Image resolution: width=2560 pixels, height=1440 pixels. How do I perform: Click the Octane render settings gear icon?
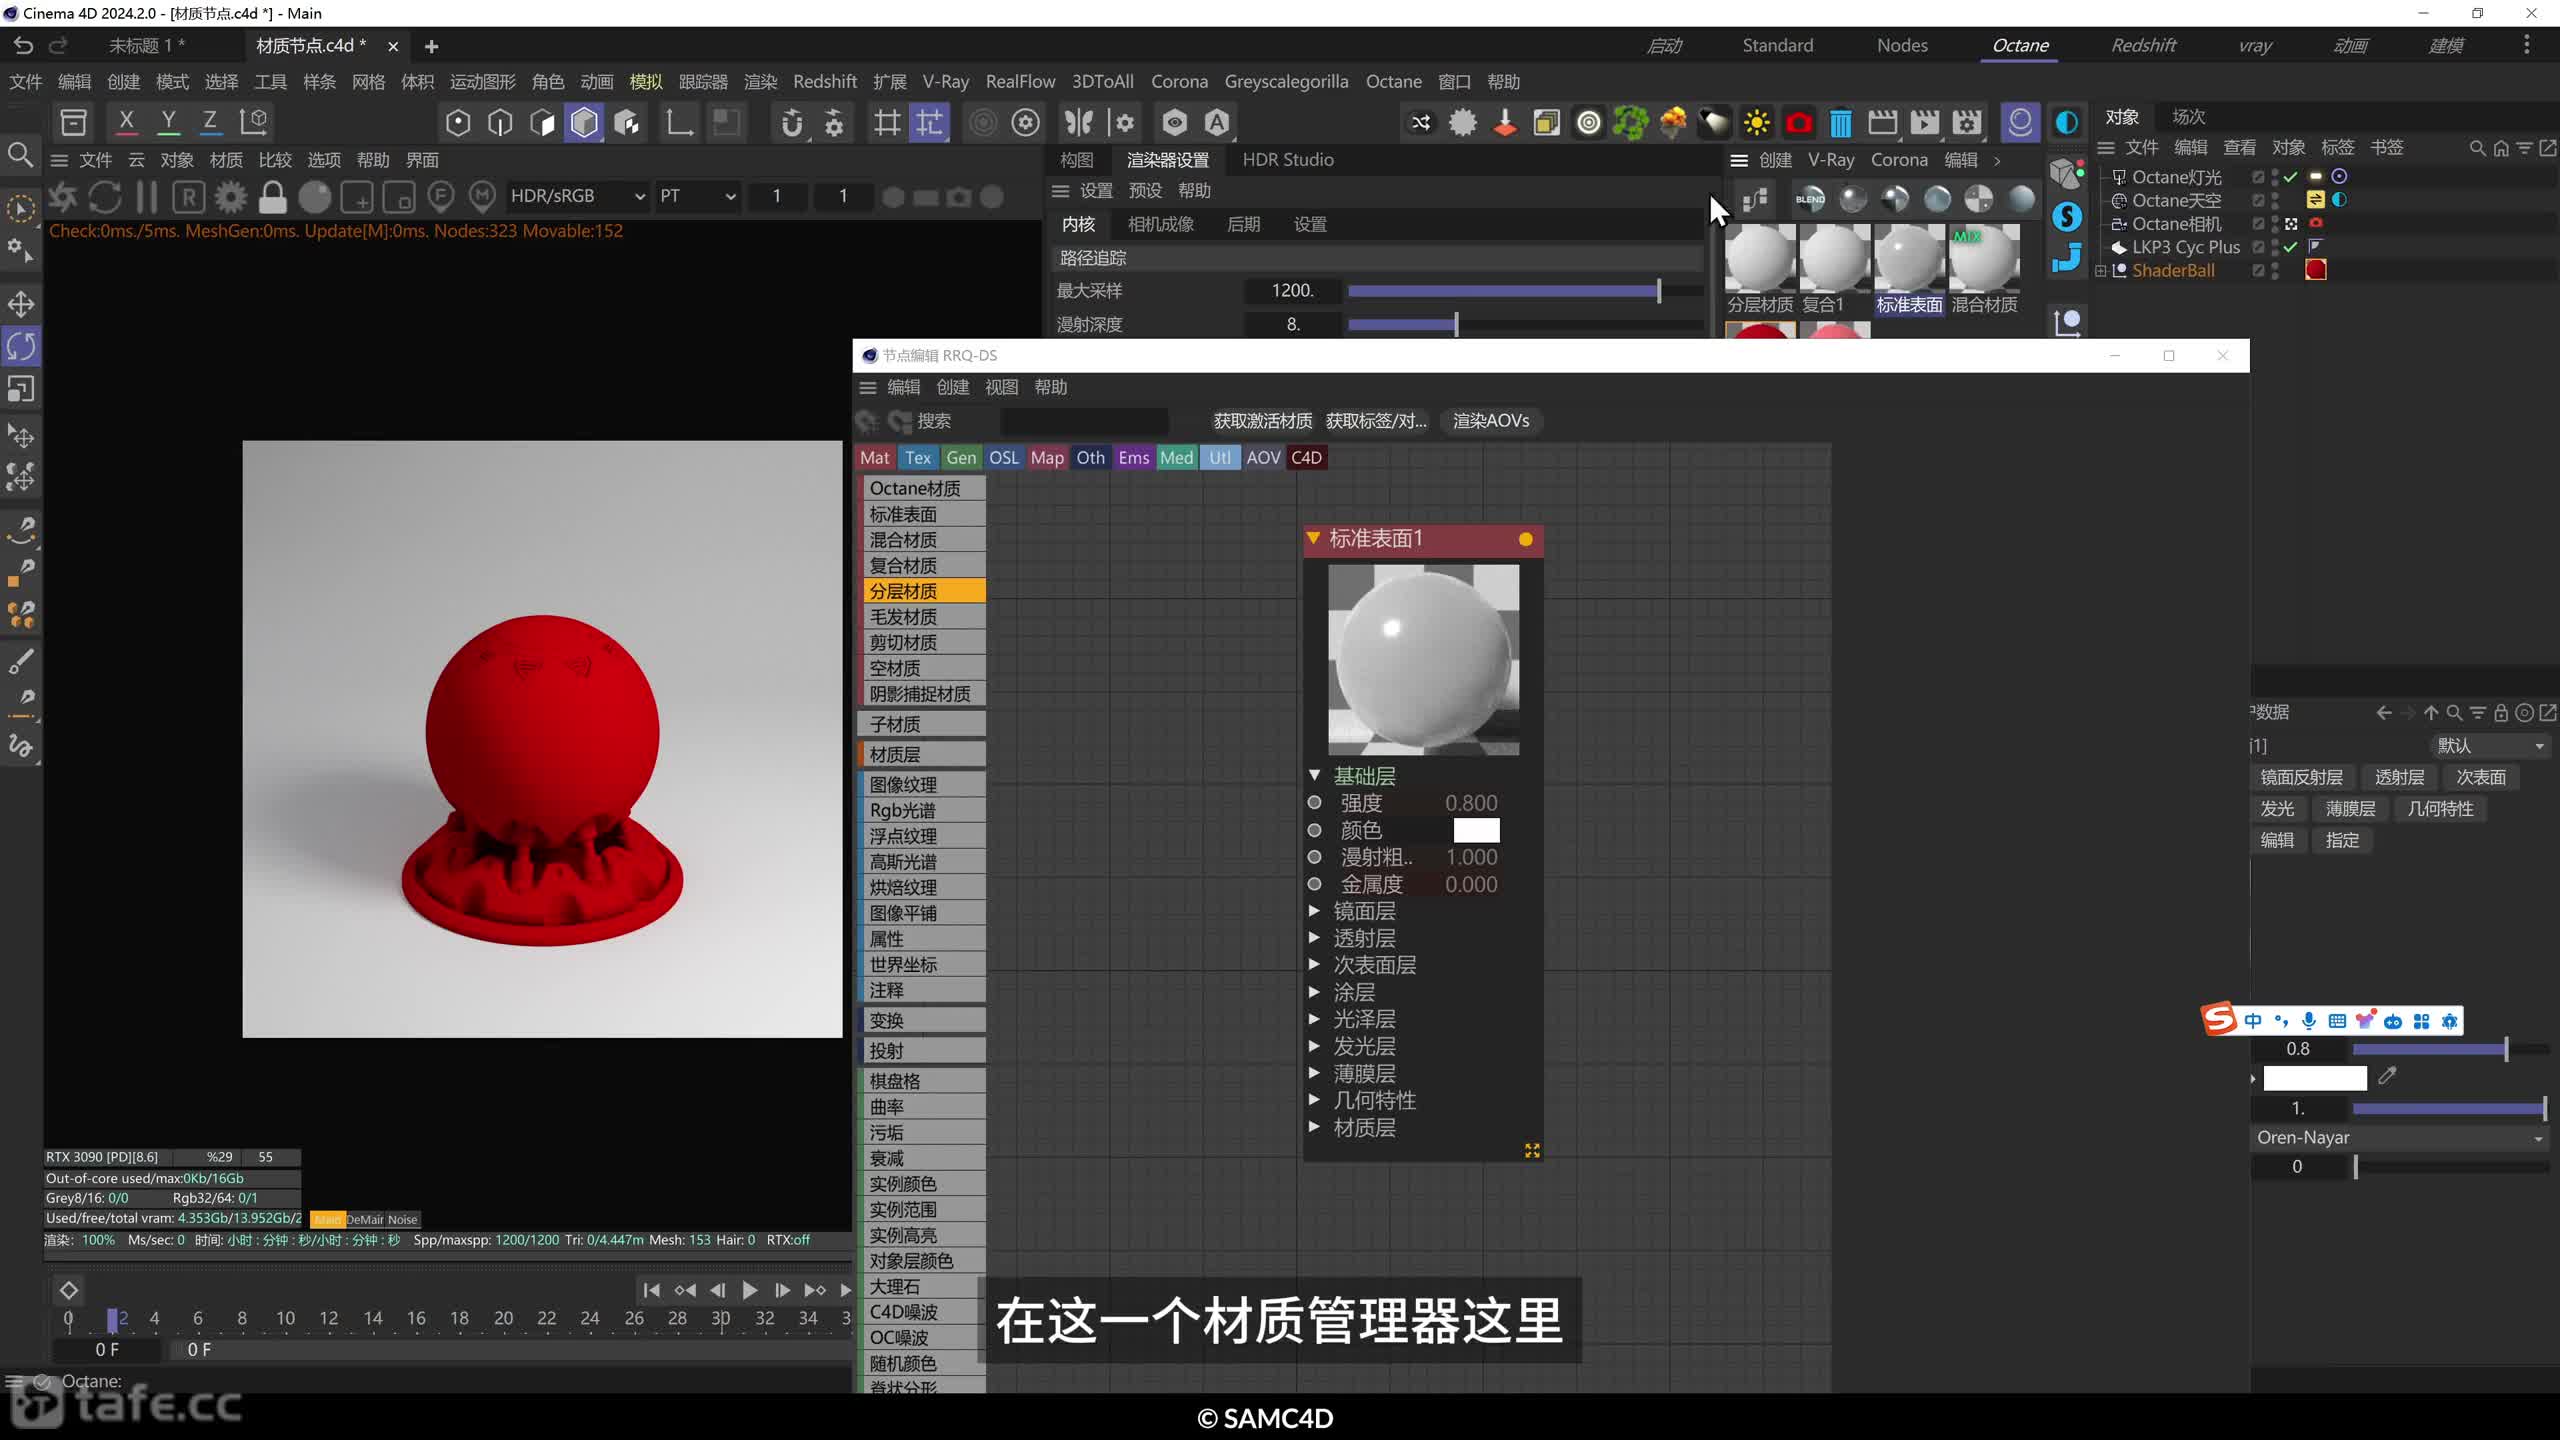pos(230,197)
